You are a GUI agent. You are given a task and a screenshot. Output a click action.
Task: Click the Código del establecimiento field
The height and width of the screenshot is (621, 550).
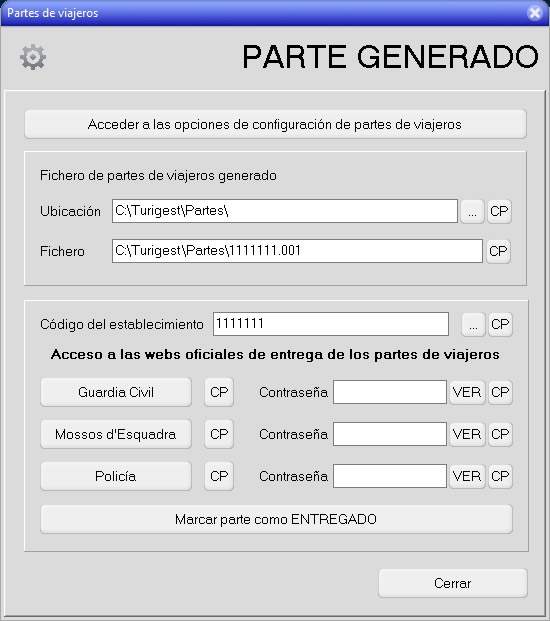coord(331,324)
